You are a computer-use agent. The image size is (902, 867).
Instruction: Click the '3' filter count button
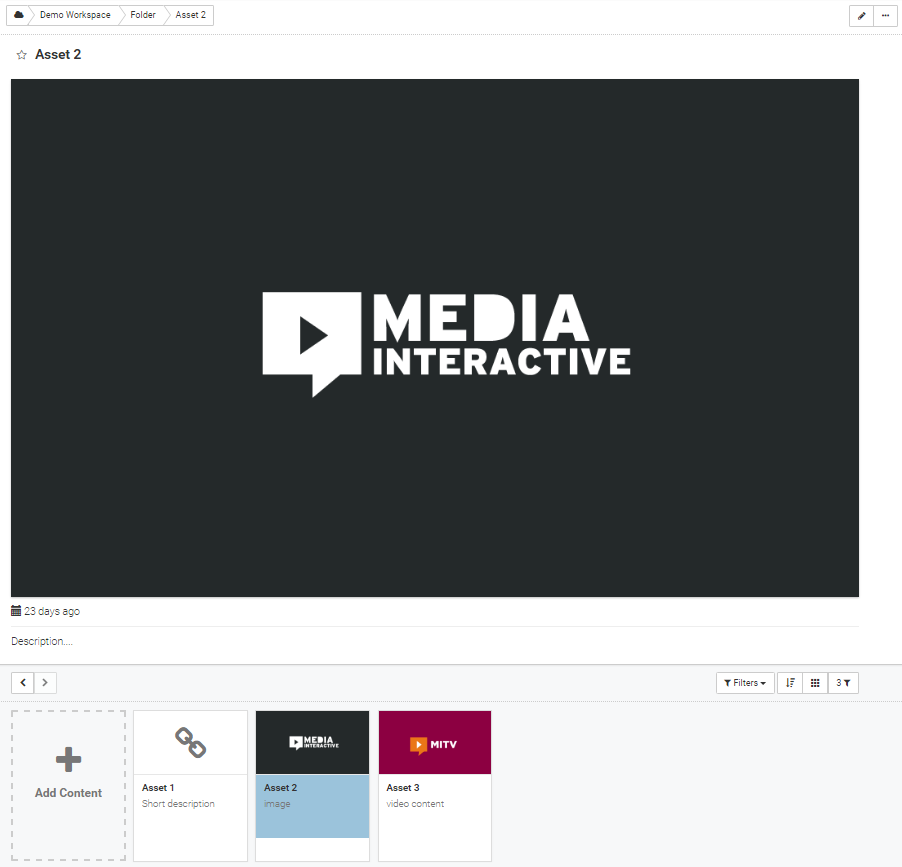[843, 683]
